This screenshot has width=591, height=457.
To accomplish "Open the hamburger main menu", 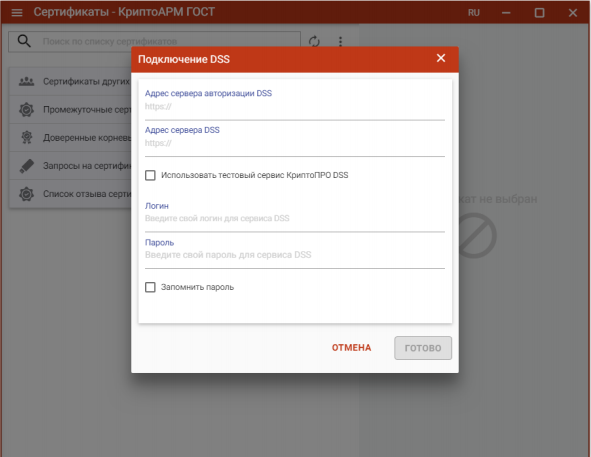I will (x=17, y=12).
